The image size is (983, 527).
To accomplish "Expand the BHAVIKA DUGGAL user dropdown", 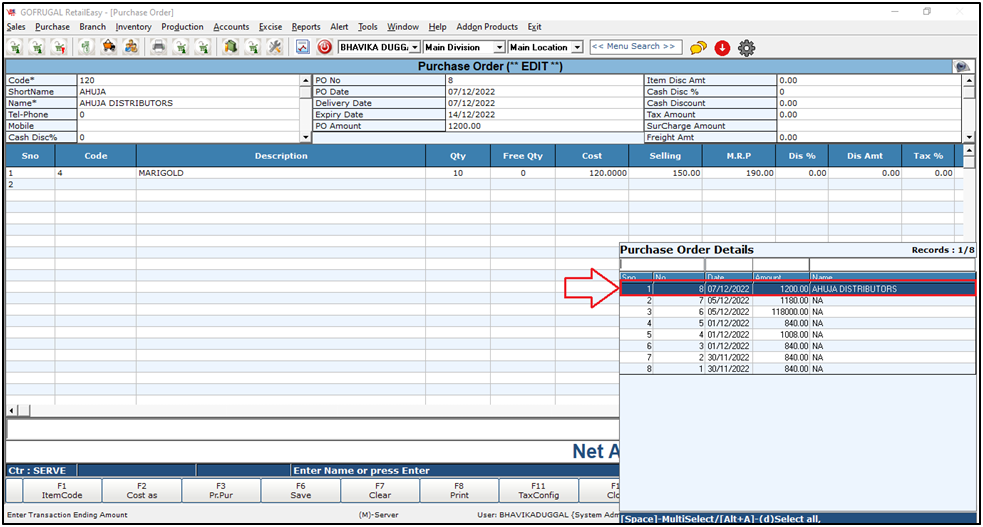I will [x=415, y=47].
